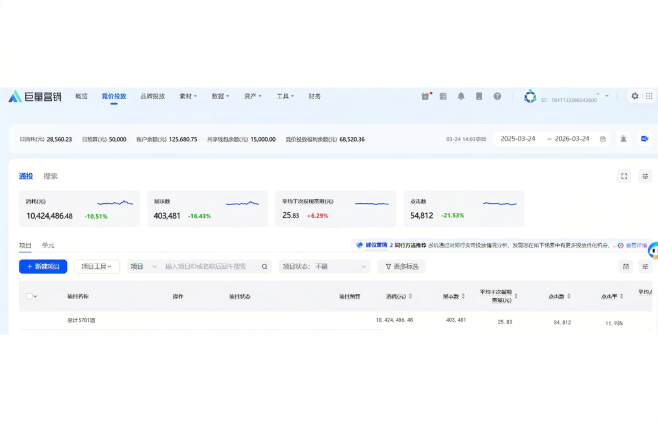
Task: Select the 项目 tab above the table
Action: [x=25, y=245]
